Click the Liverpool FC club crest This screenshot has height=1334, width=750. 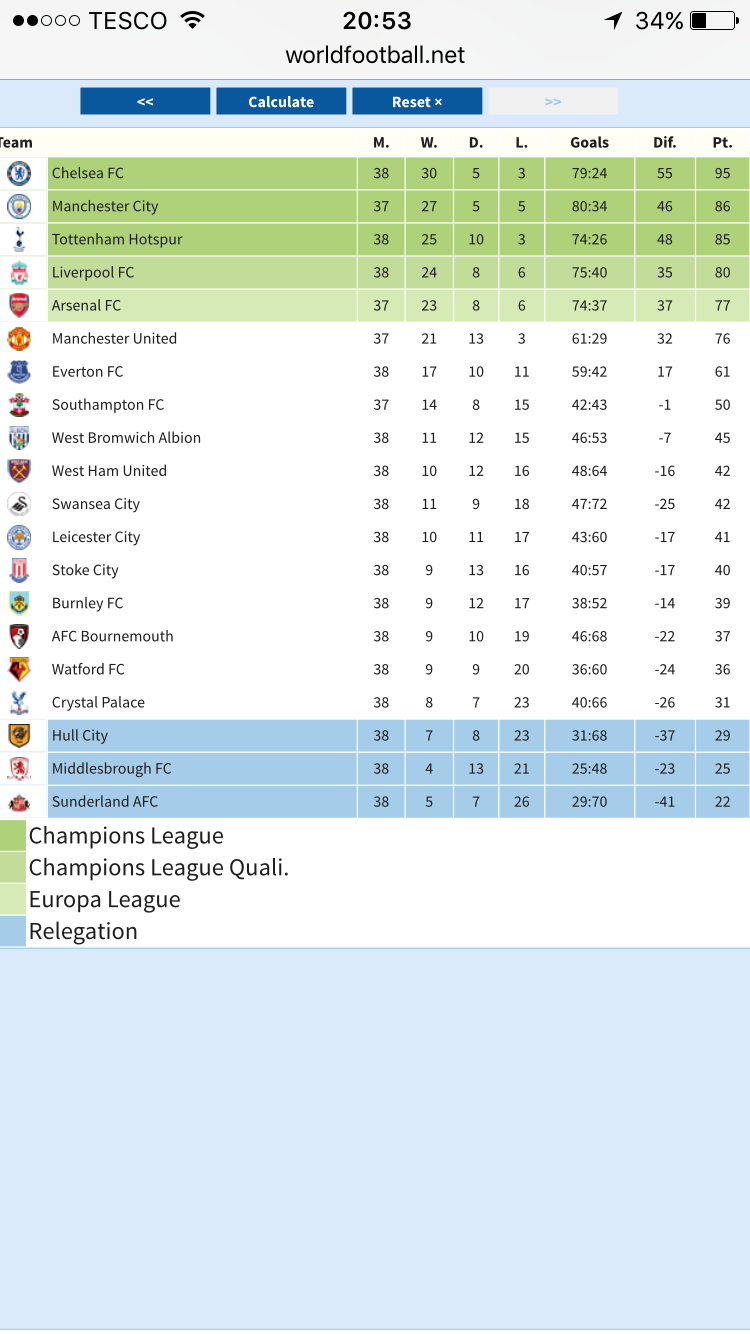click(19, 272)
